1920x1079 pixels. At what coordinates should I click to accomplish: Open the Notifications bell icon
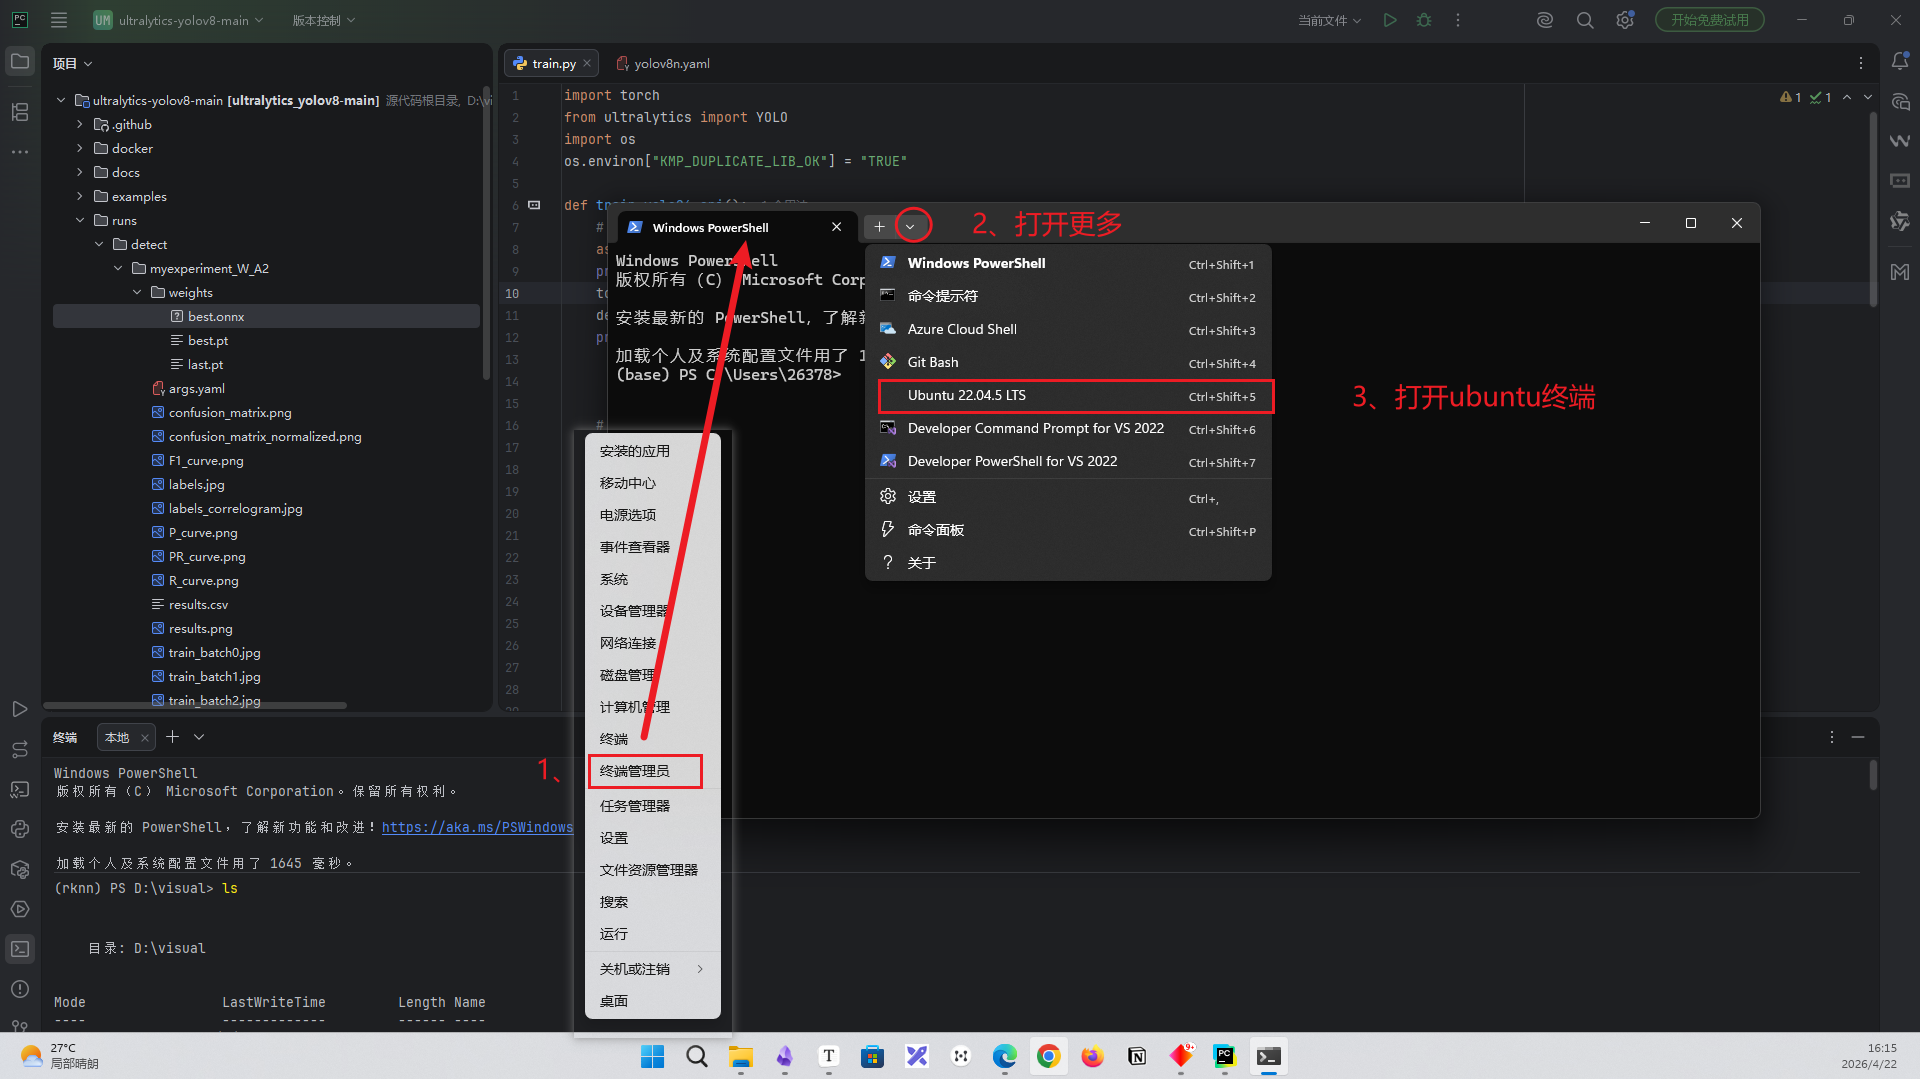click(1900, 62)
